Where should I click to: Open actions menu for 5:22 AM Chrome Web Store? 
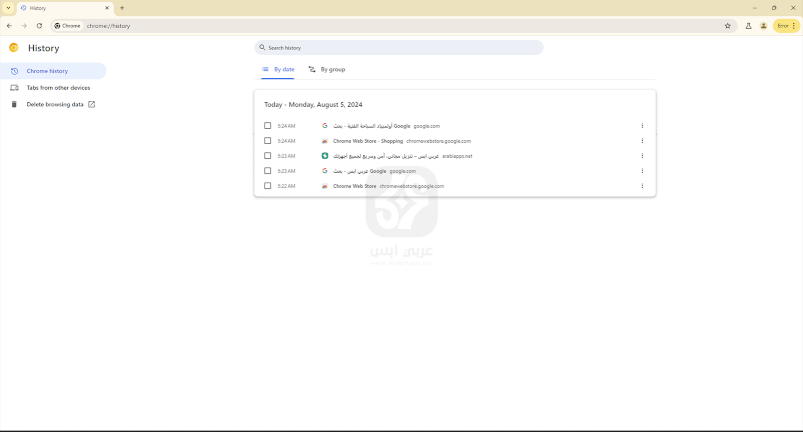642,186
